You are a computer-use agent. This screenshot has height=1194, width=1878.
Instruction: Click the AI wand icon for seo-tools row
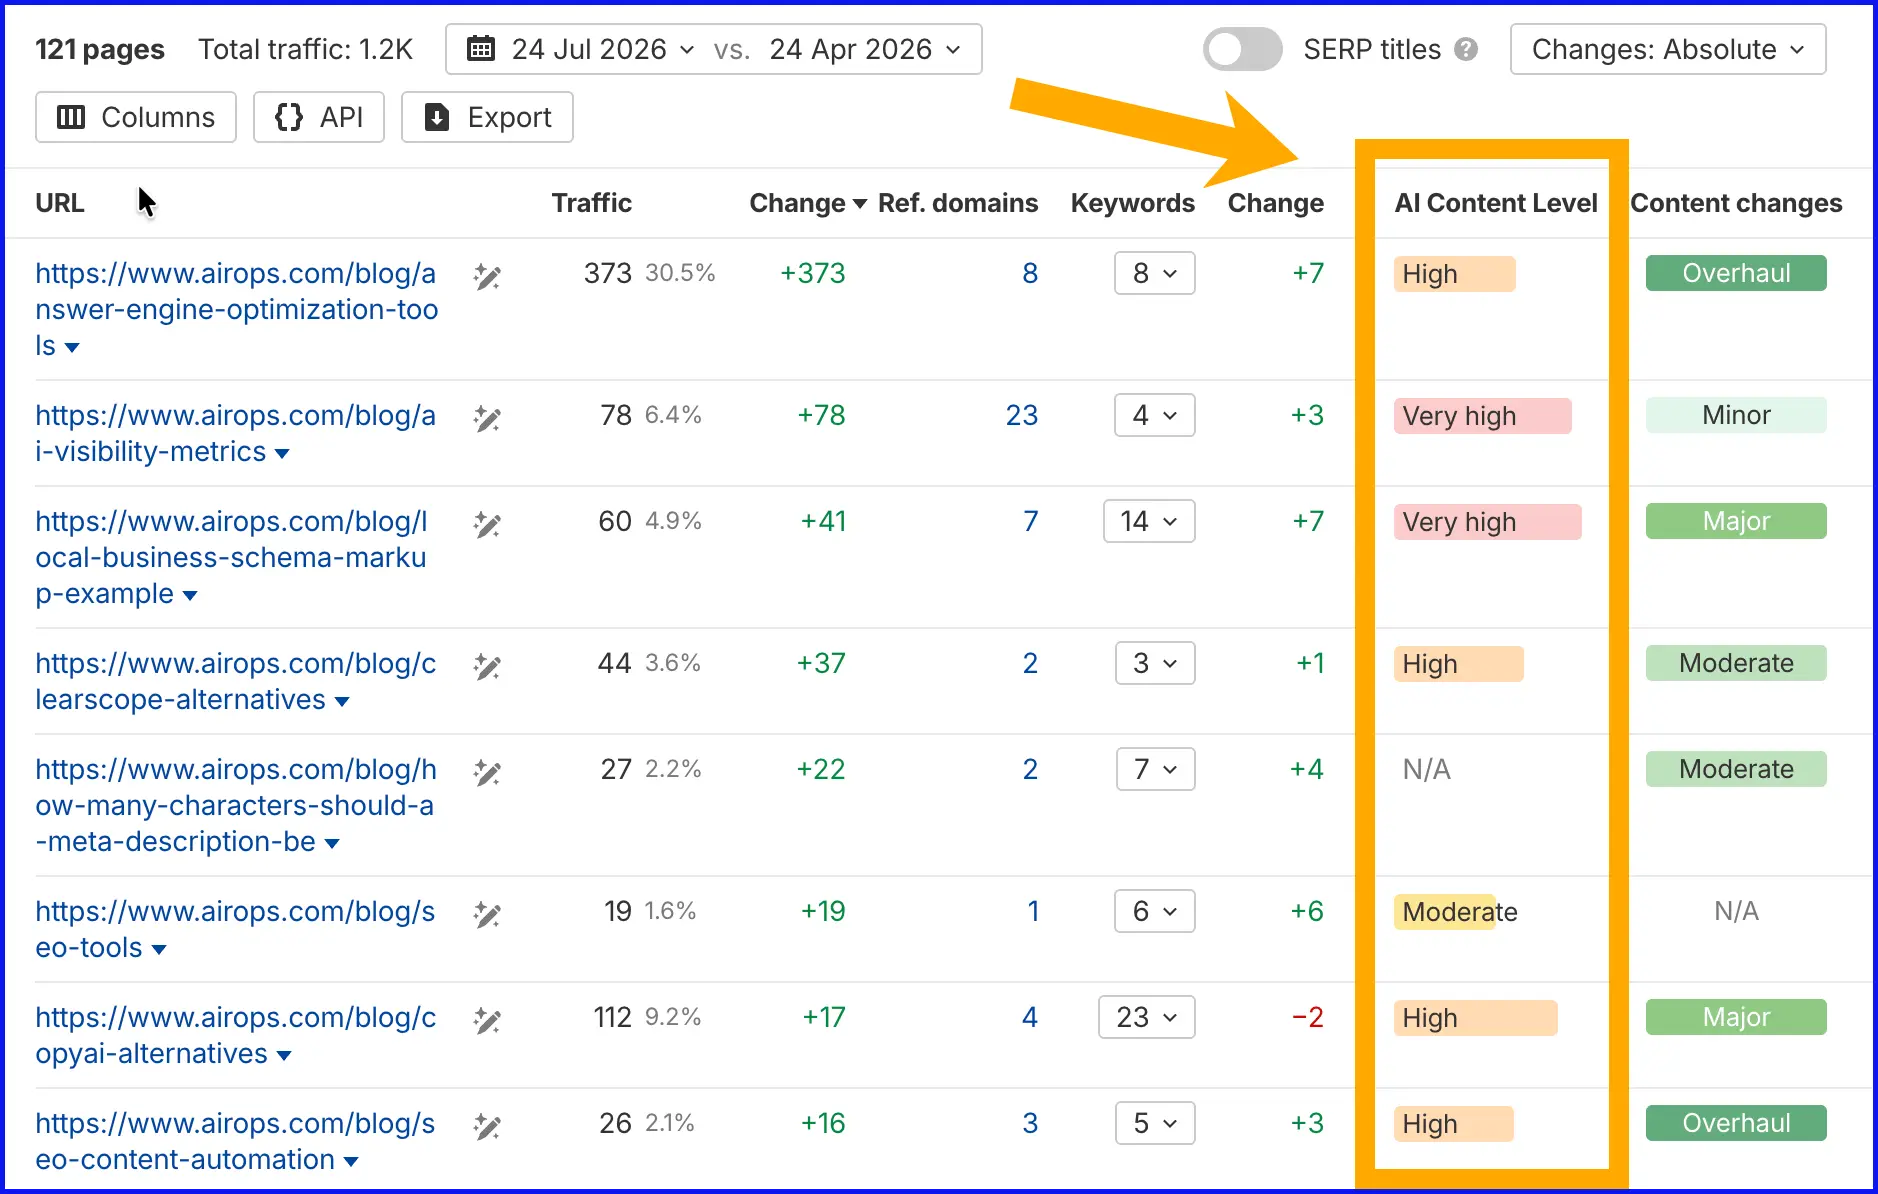point(487,915)
